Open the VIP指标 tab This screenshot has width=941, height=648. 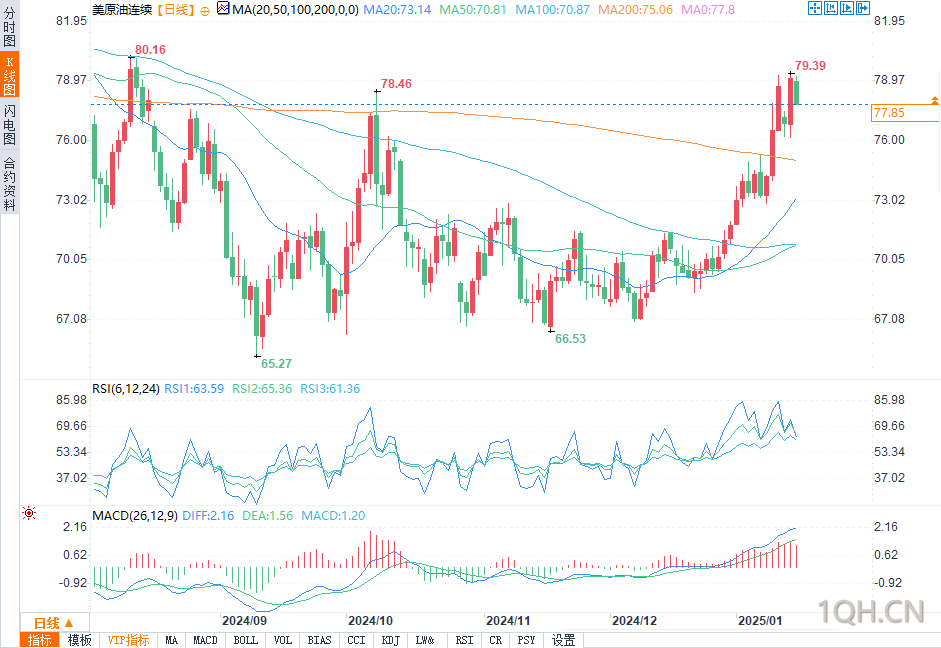pyautogui.click(x=128, y=640)
